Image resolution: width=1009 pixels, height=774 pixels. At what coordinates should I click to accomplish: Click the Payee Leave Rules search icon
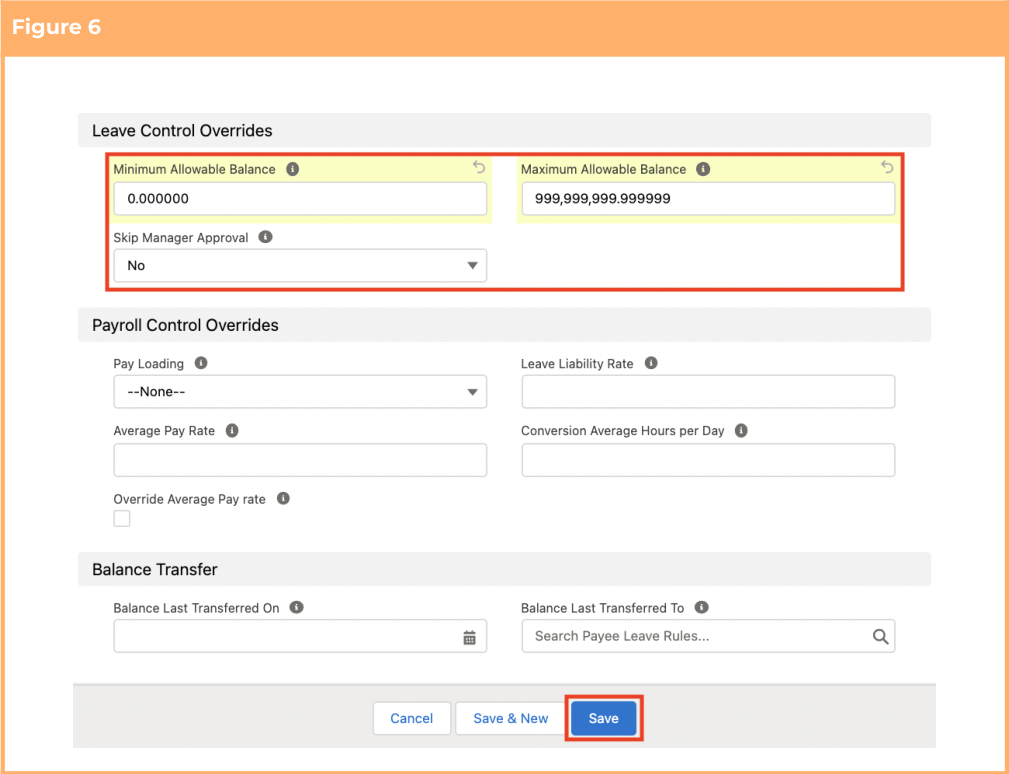pyautogui.click(x=880, y=636)
